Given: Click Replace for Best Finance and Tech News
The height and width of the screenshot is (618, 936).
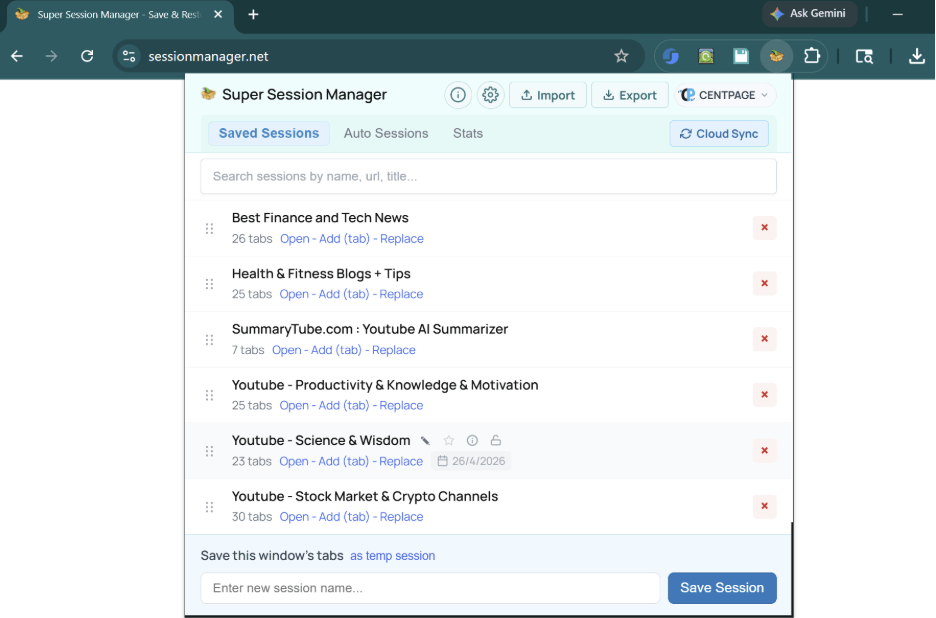Looking at the screenshot, I should coord(402,239).
